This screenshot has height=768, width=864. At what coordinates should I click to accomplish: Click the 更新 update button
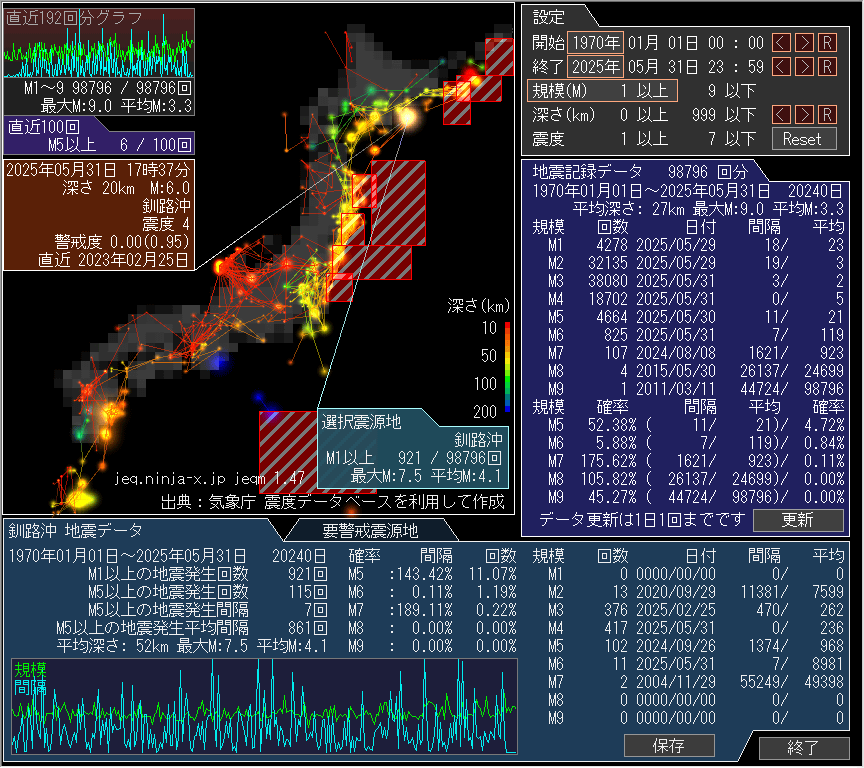coord(798,520)
